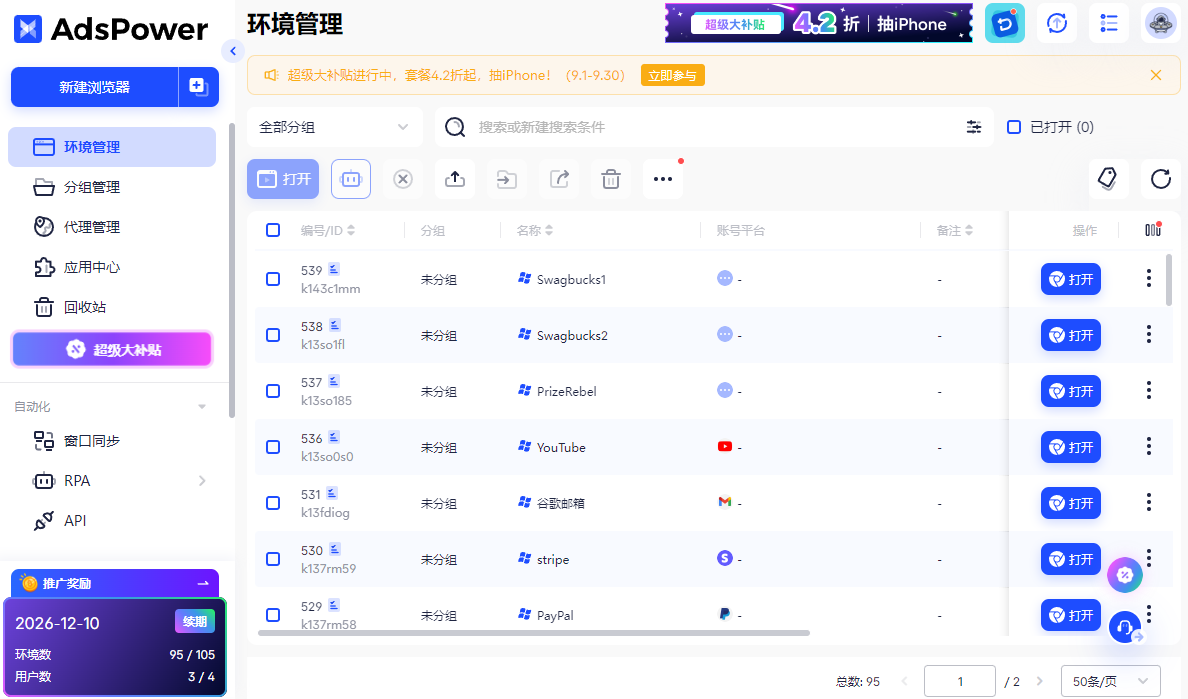Screen dimensions: 1188x699
Task: Click the share profile toolbar icon
Action: [x=559, y=179]
